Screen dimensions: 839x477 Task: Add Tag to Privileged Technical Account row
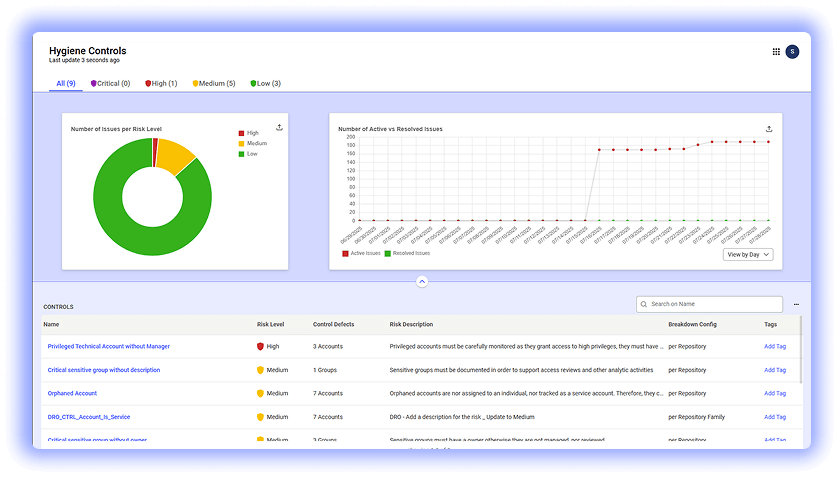coord(775,346)
